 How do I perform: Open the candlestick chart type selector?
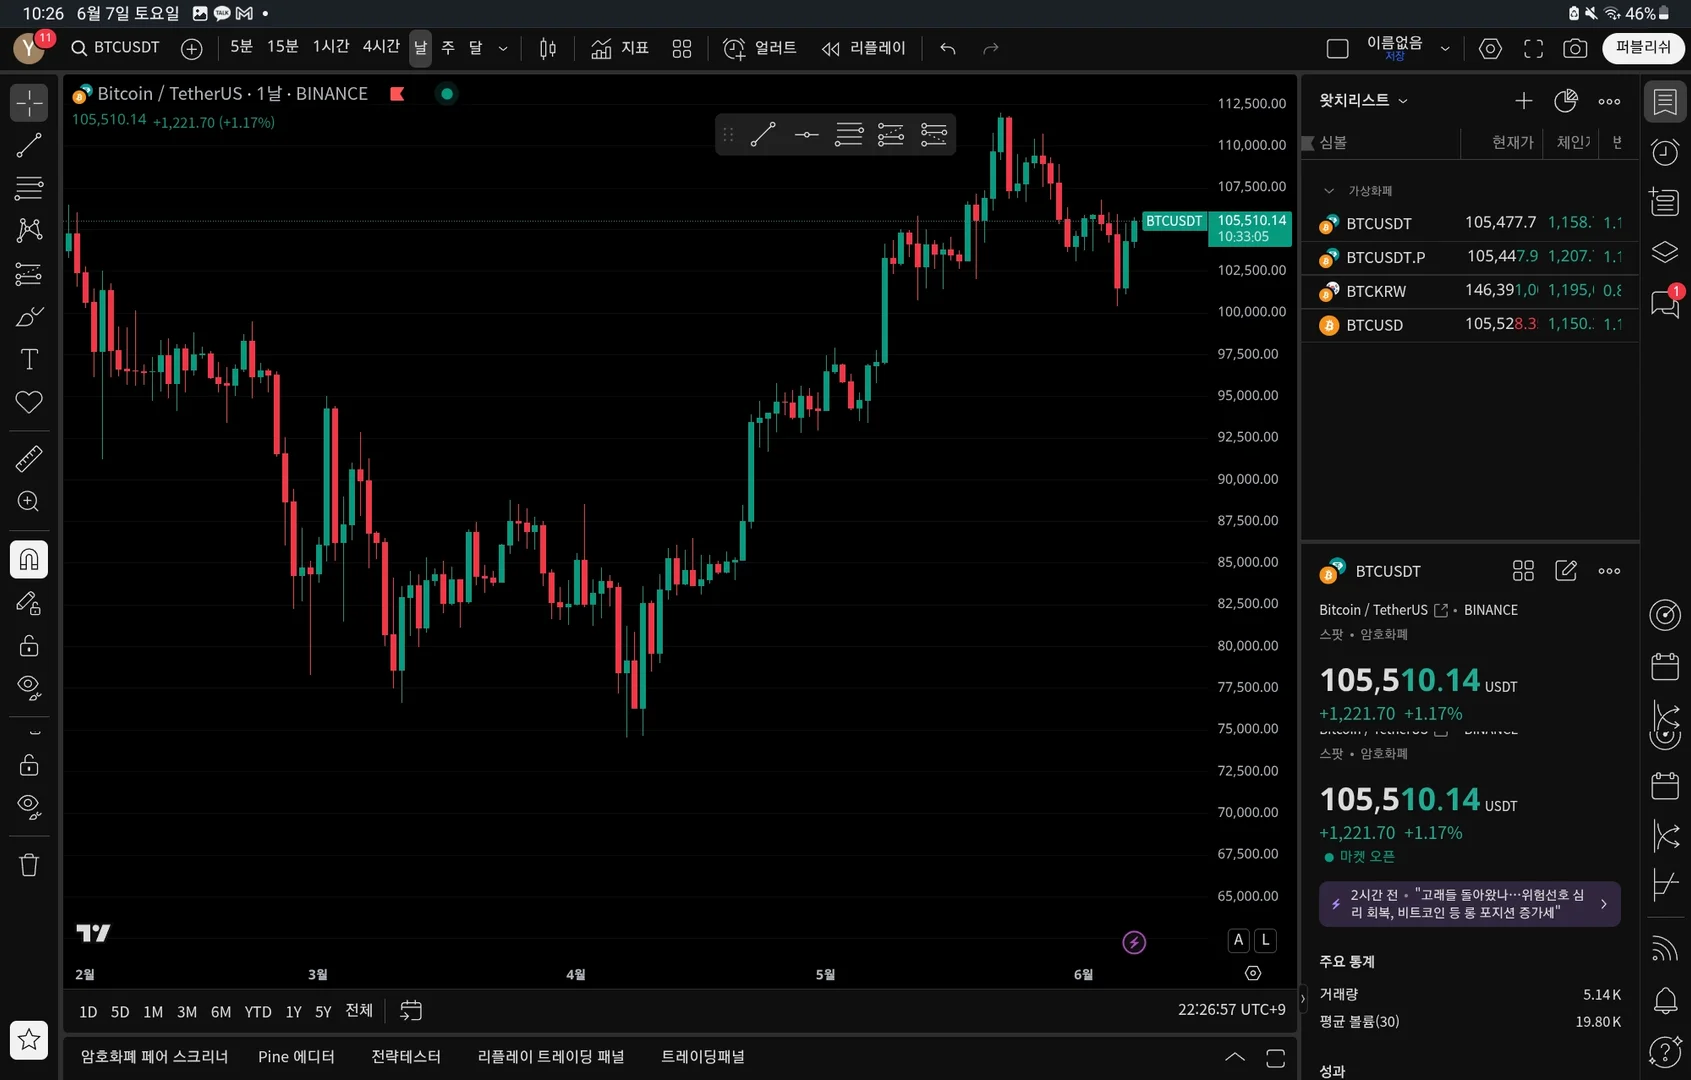548,48
